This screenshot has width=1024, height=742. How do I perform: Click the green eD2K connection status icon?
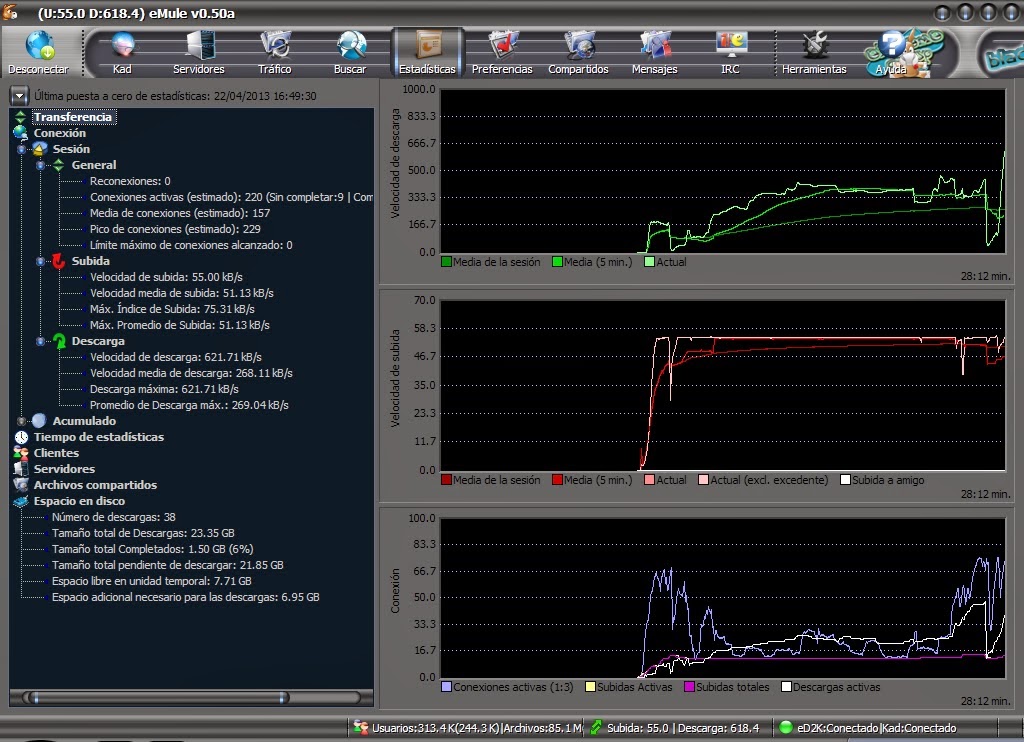786,728
